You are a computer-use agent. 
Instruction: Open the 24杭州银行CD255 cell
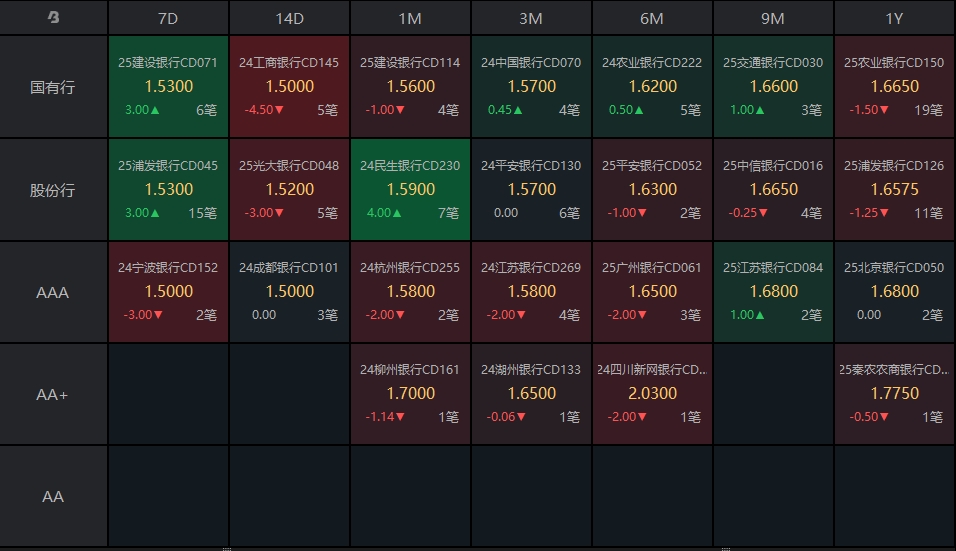[410, 292]
